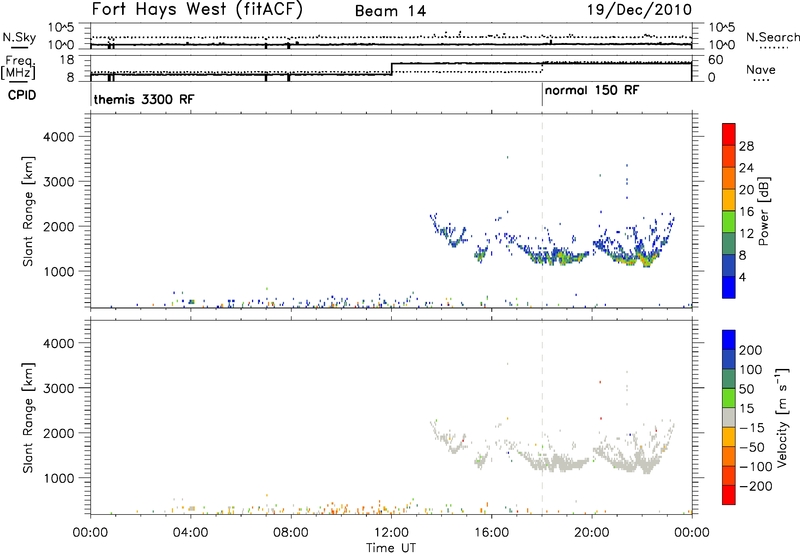Click the date '19/Dec/2010'
This screenshot has width=800, height=554.
(x=639, y=10)
